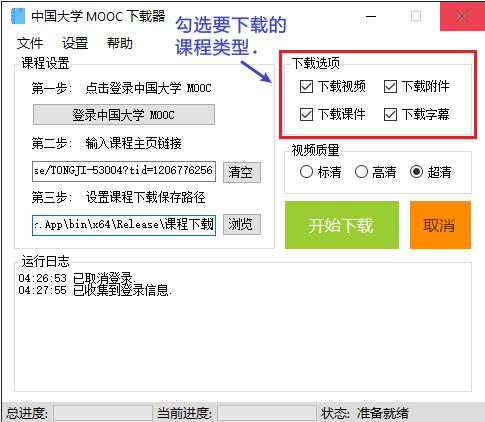Viewport: 485px width, 422px height.
Task: Select 高清 video quality
Action: pyautogui.click(x=361, y=172)
